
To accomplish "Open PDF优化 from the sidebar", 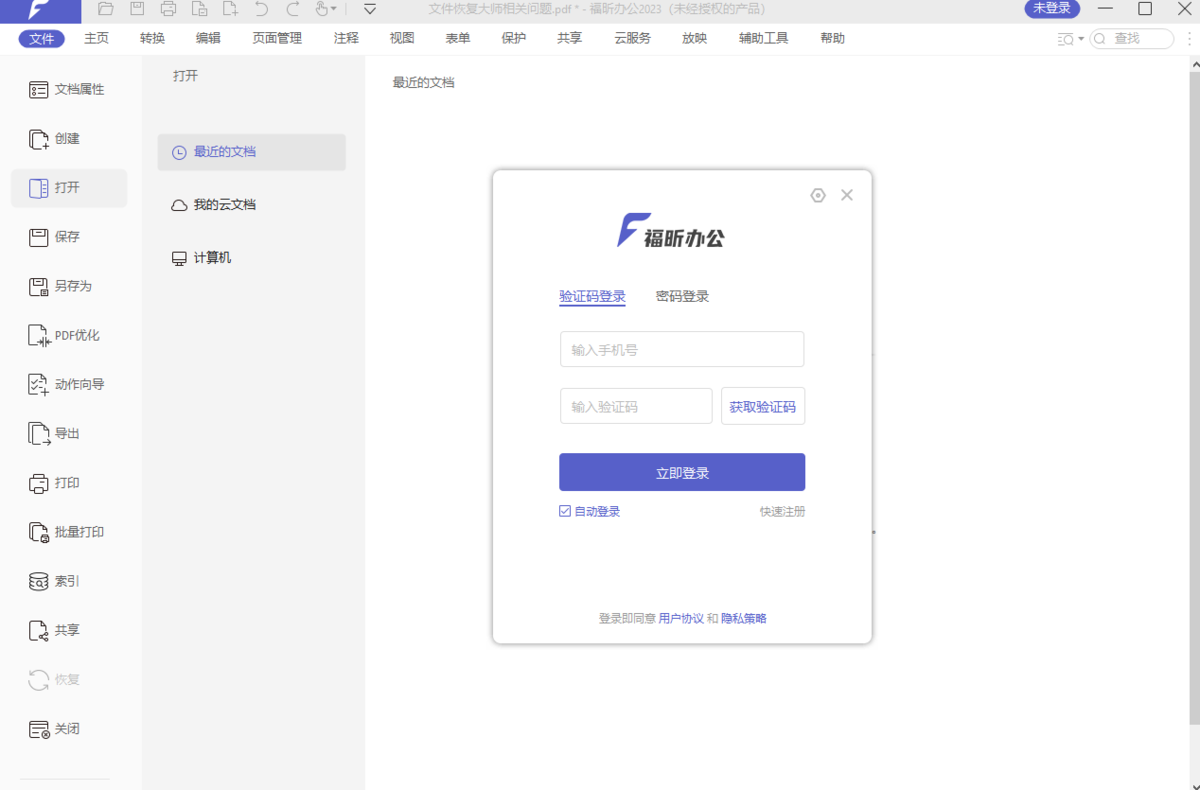I will (68, 335).
